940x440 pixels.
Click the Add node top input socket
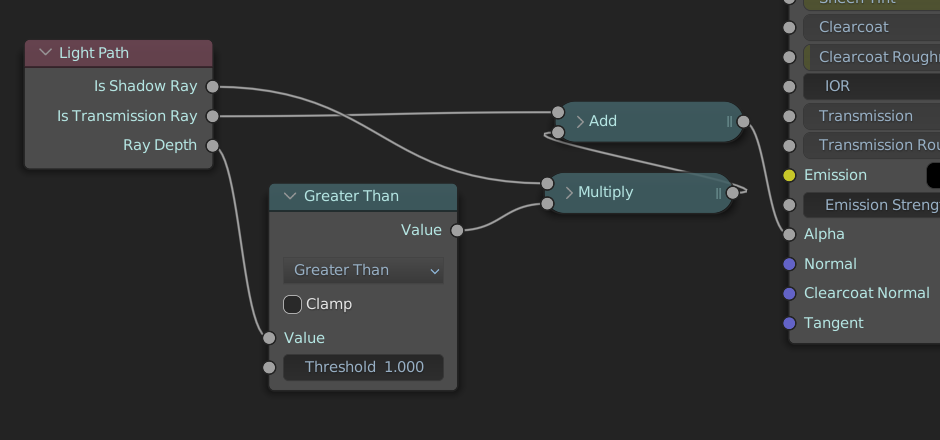point(558,111)
